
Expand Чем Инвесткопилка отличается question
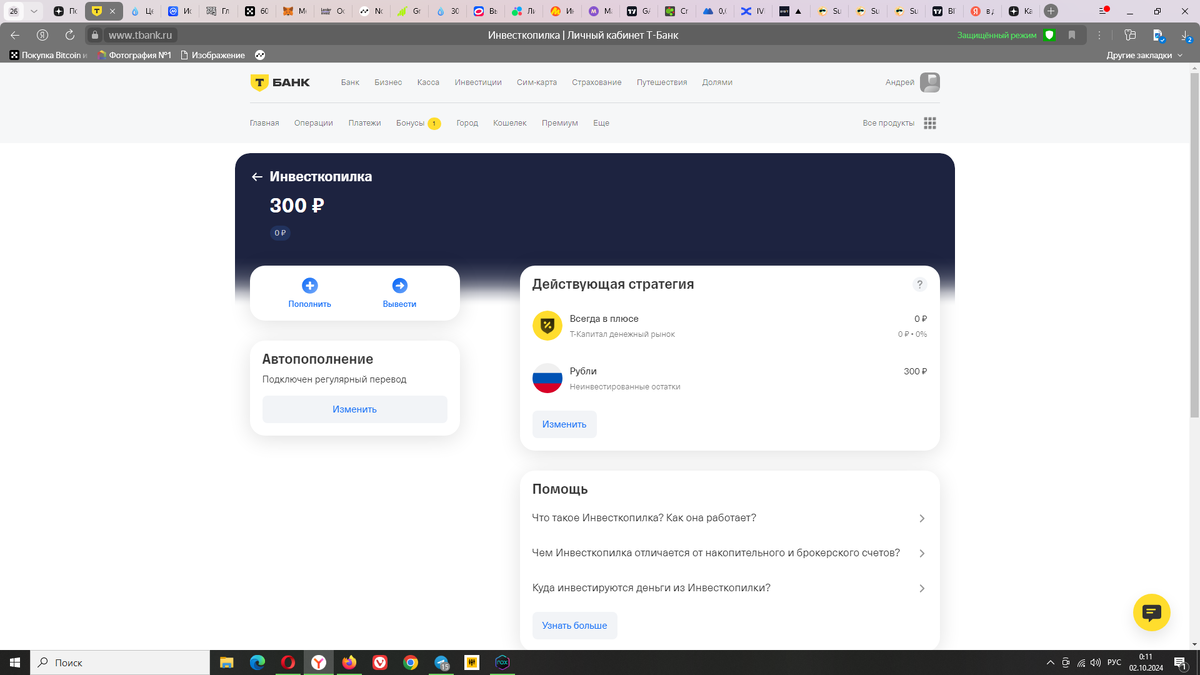(x=730, y=553)
